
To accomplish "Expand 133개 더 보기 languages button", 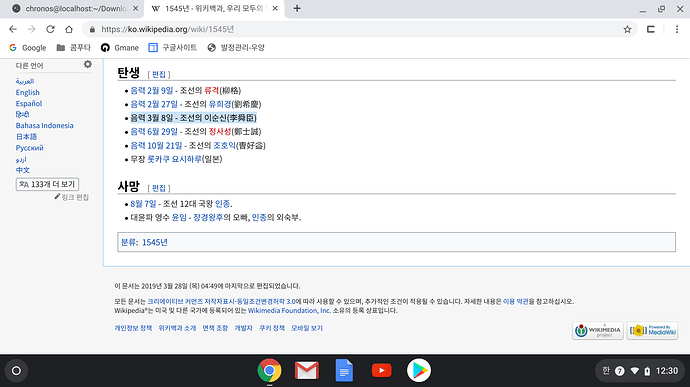I will (48, 184).
